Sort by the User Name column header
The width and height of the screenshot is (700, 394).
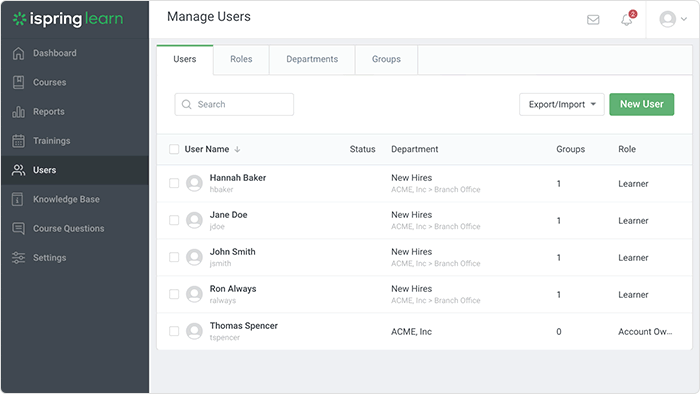pos(207,149)
